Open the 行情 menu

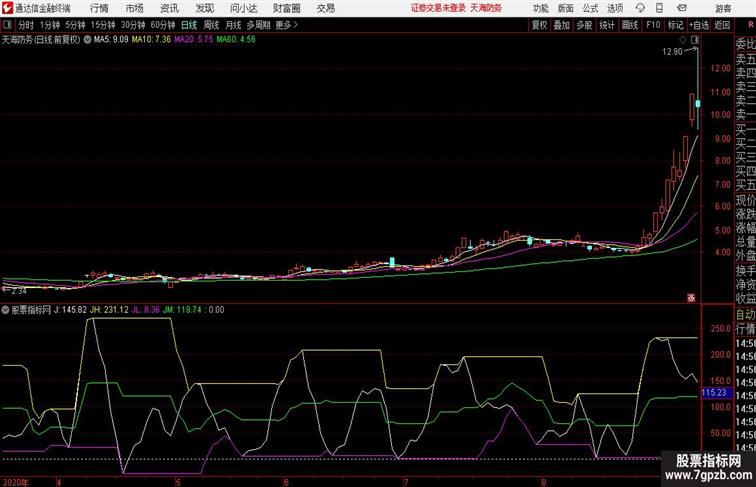[x=99, y=8]
